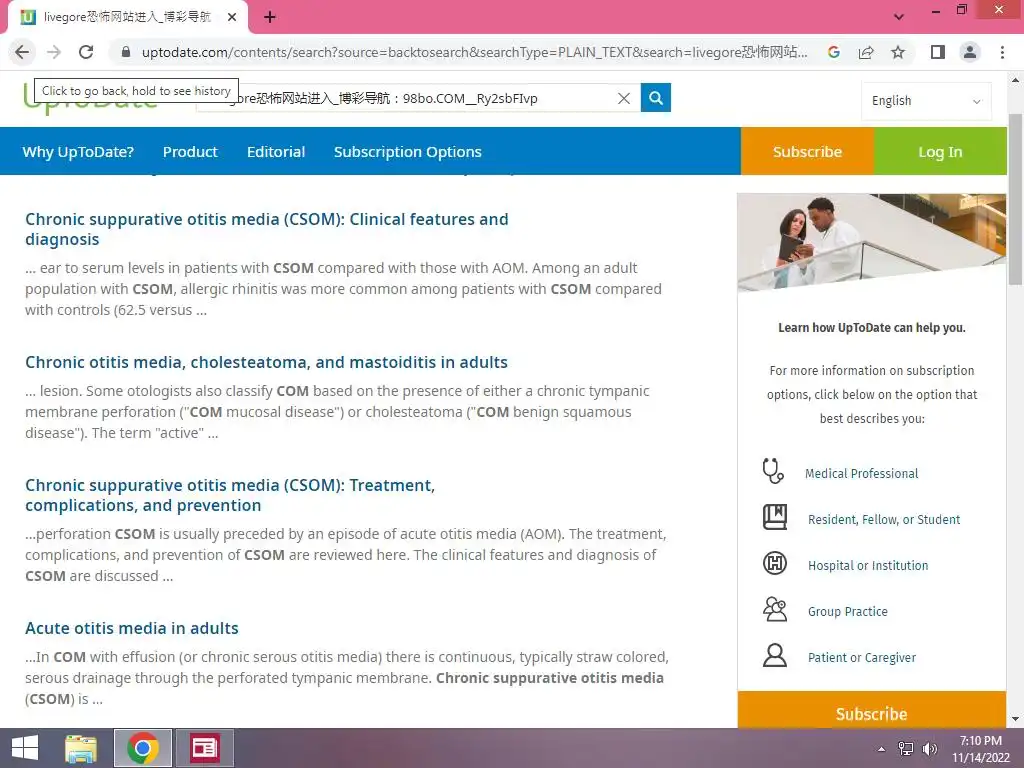Bookmark this page with star icon
This screenshot has height=768, width=1024.
(898, 52)
